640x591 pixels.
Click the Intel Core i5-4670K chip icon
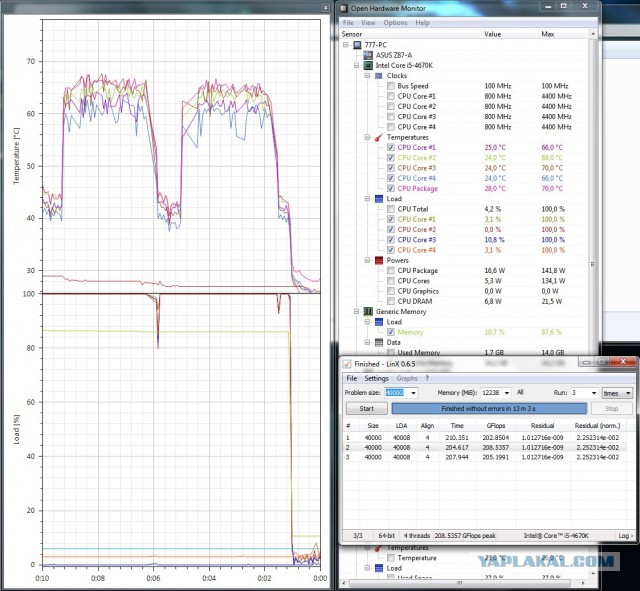point(368,65)
